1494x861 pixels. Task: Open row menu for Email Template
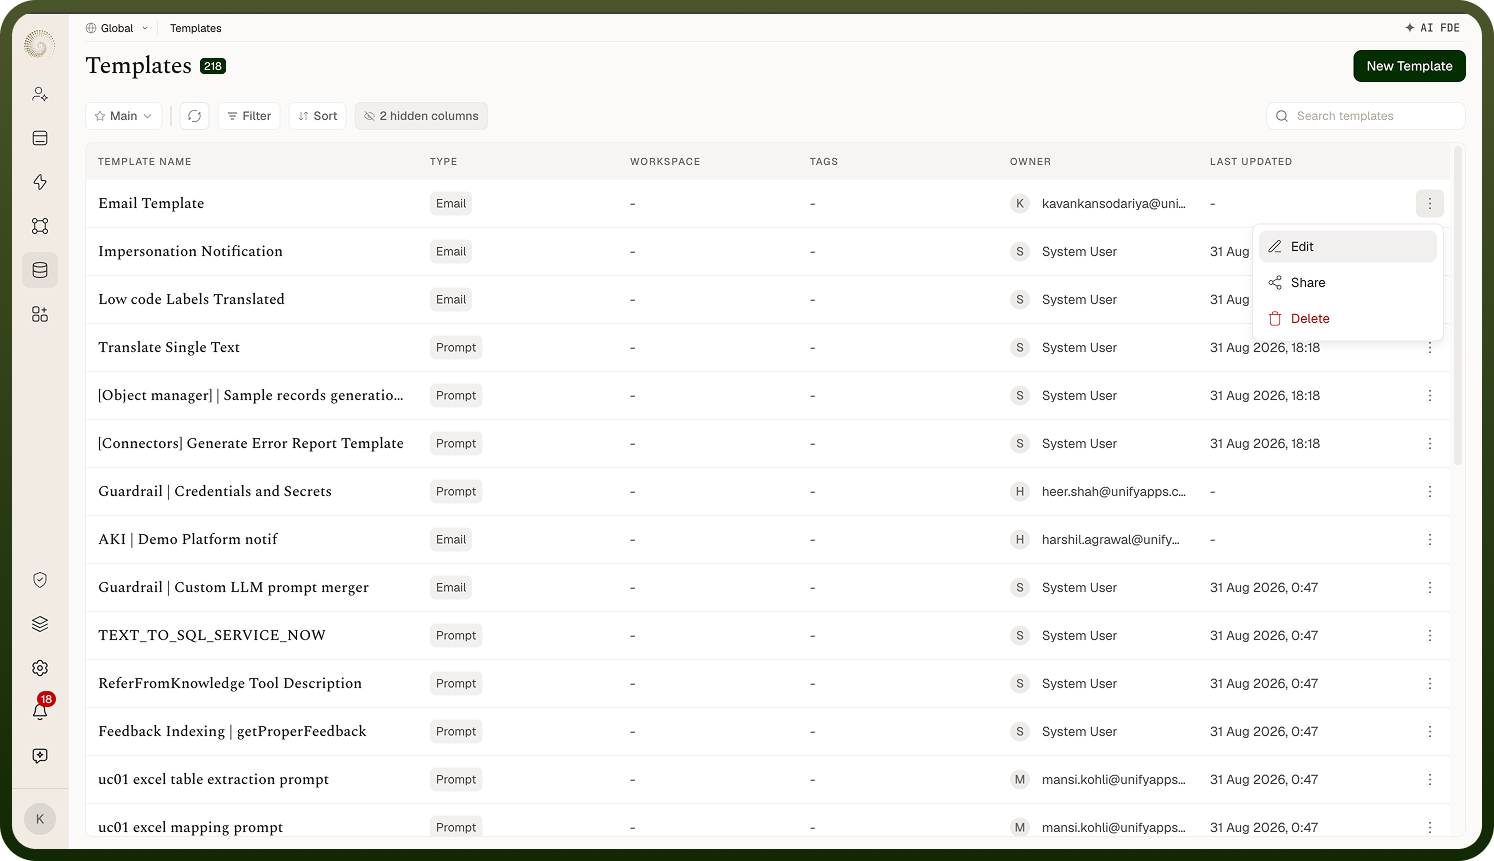pos(1430,204)
